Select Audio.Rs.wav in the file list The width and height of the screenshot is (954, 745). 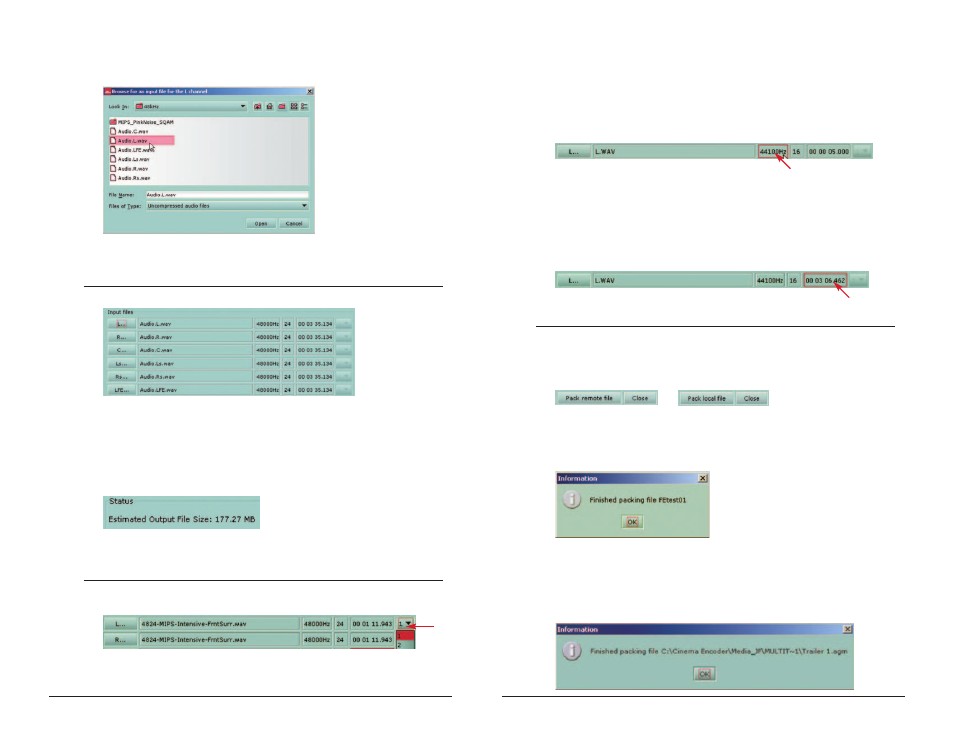(x=130, y=178)
